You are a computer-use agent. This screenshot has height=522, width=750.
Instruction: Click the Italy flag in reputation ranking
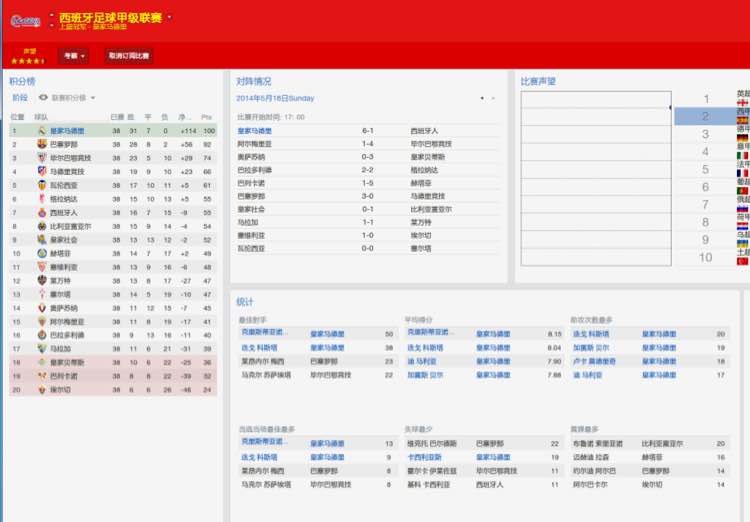click(742, 155)
